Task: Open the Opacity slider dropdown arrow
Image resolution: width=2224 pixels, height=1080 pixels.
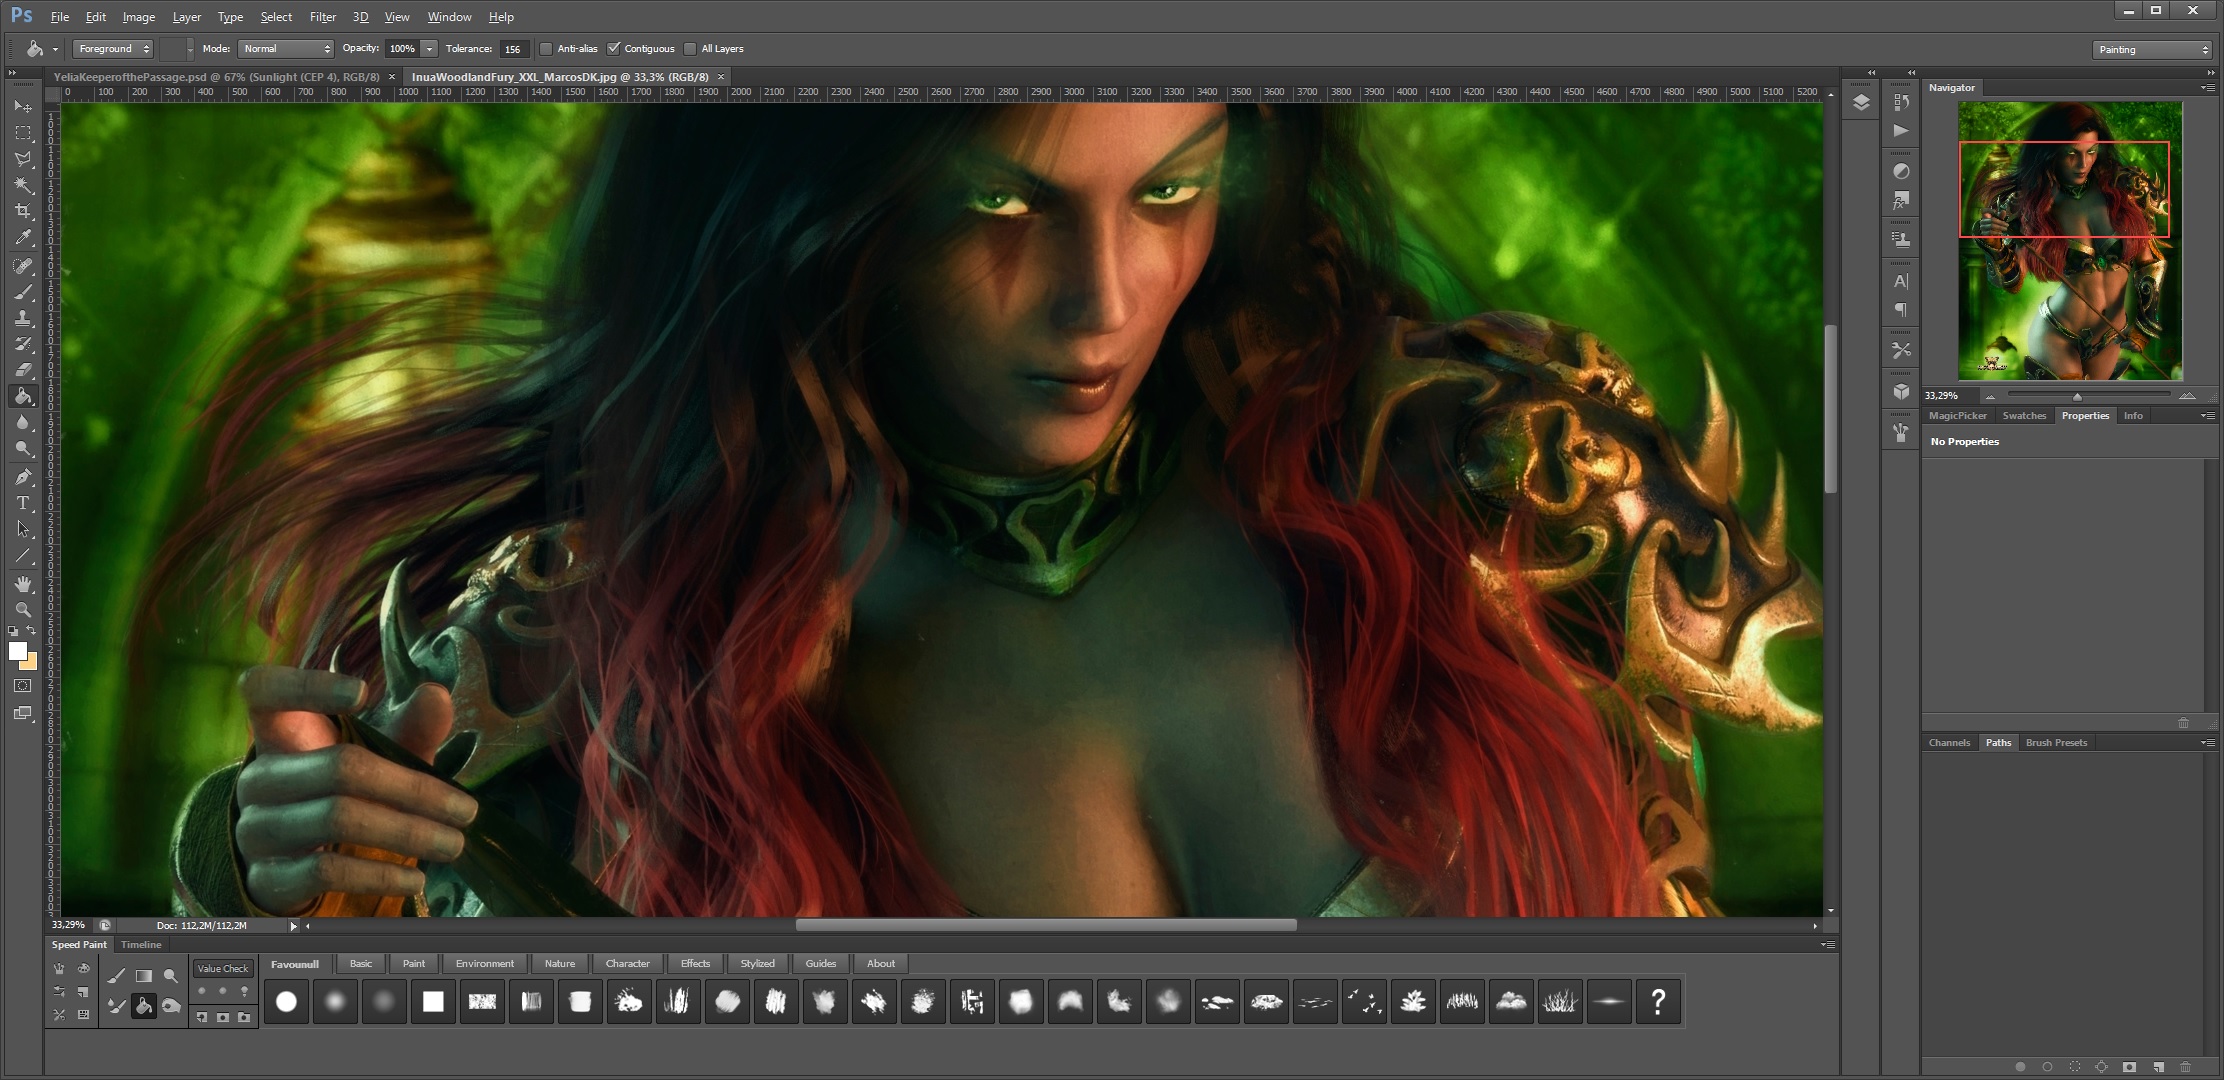Action: (429, 49)
